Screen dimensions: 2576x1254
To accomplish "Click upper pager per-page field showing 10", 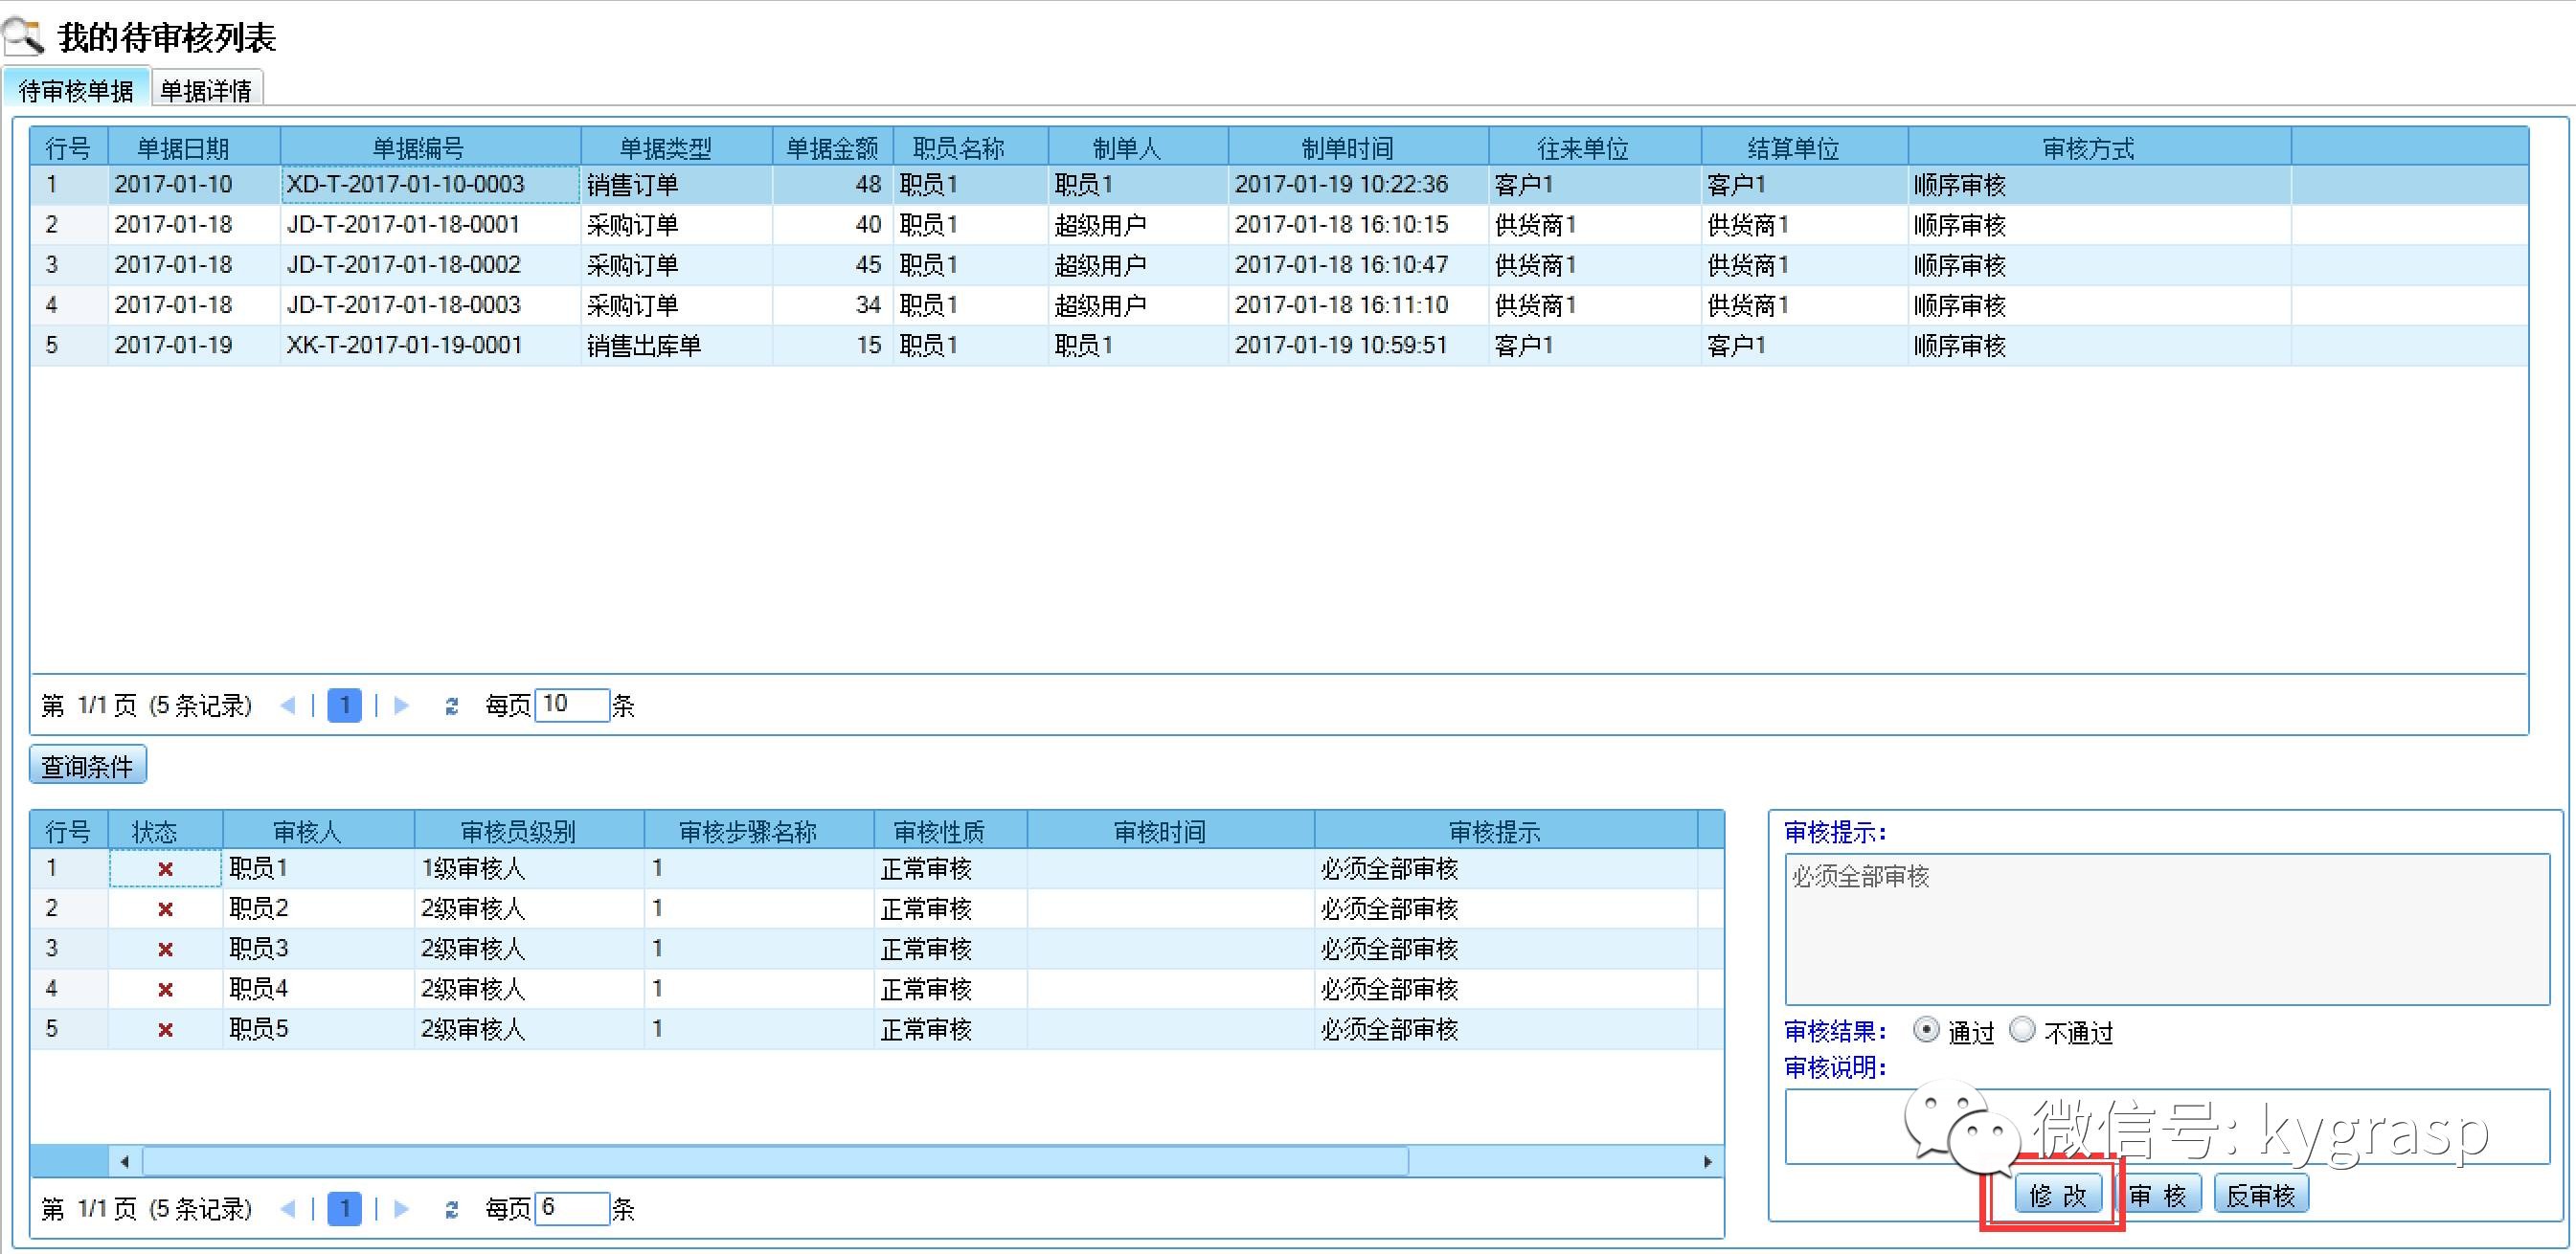I will click(x=572, y=704).
